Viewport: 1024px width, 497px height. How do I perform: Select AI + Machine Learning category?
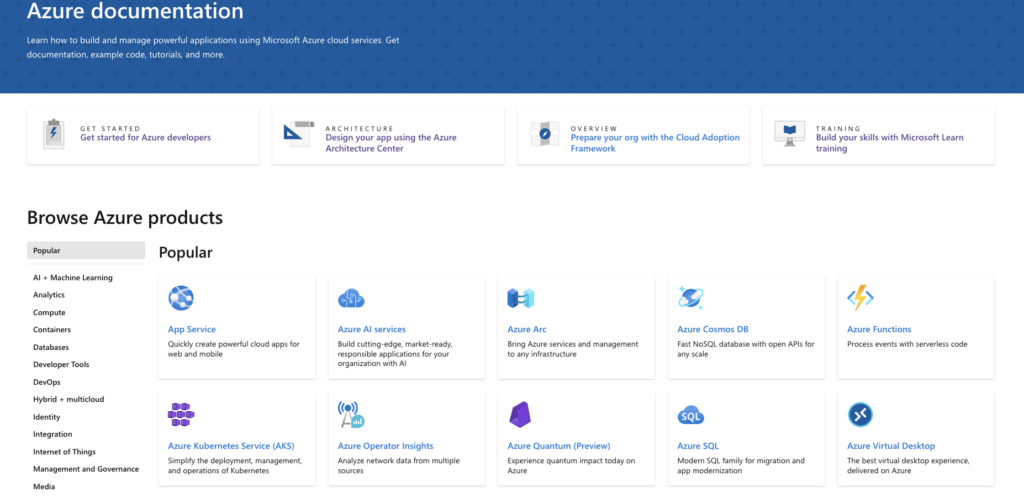72,278
